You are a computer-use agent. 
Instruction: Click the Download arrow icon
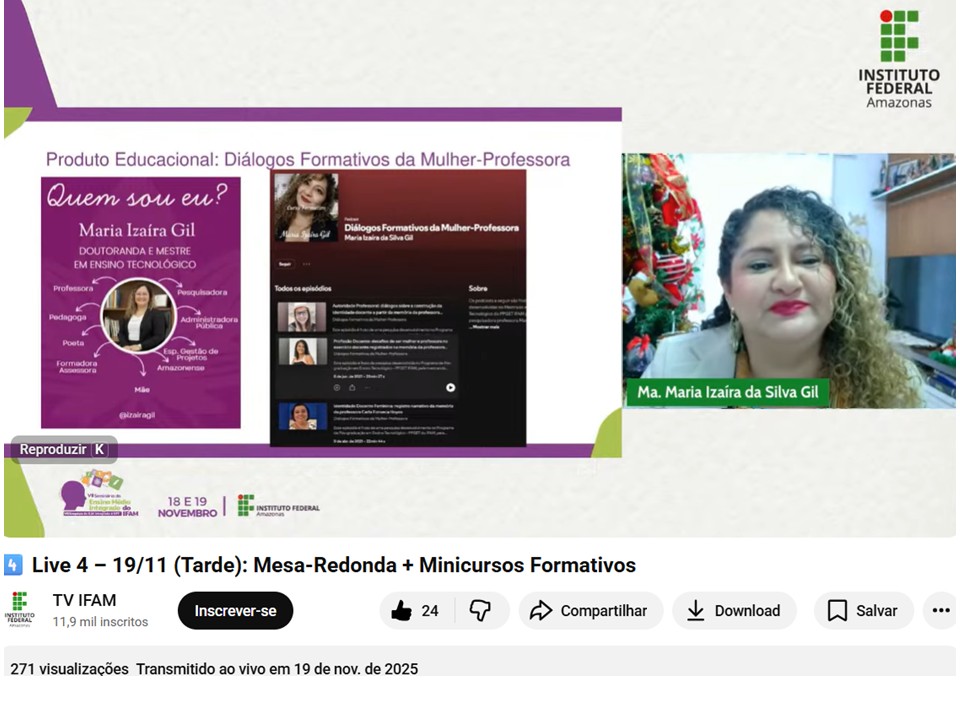pos(695,611)
